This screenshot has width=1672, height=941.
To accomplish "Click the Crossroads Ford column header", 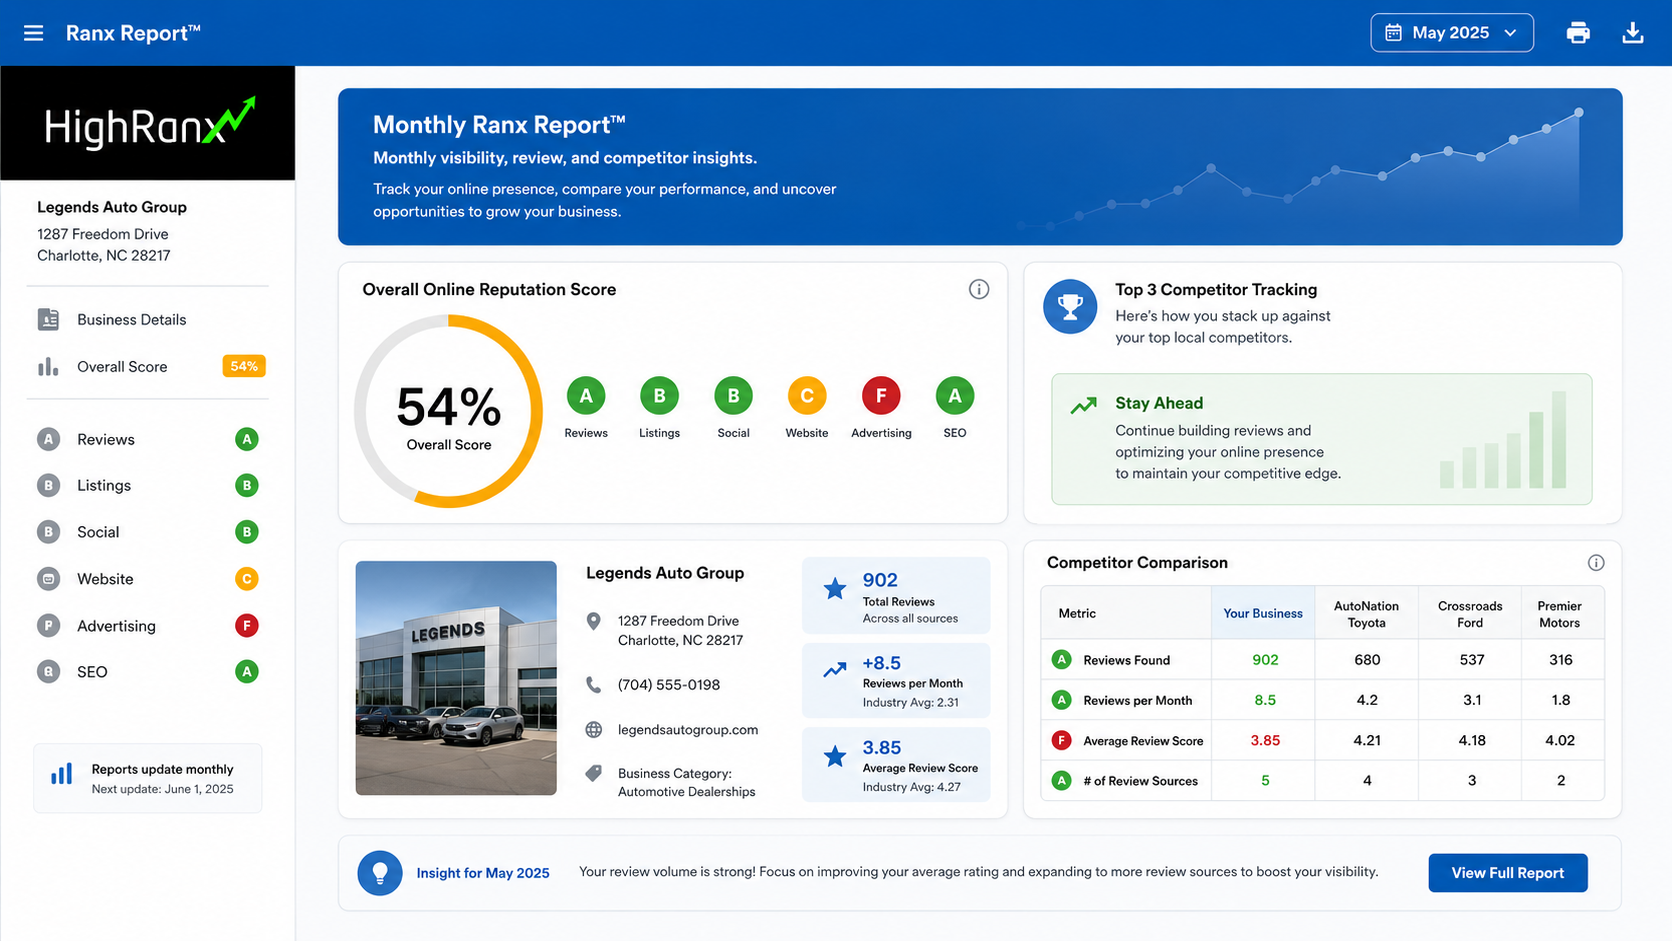I will pos(1470,614).
